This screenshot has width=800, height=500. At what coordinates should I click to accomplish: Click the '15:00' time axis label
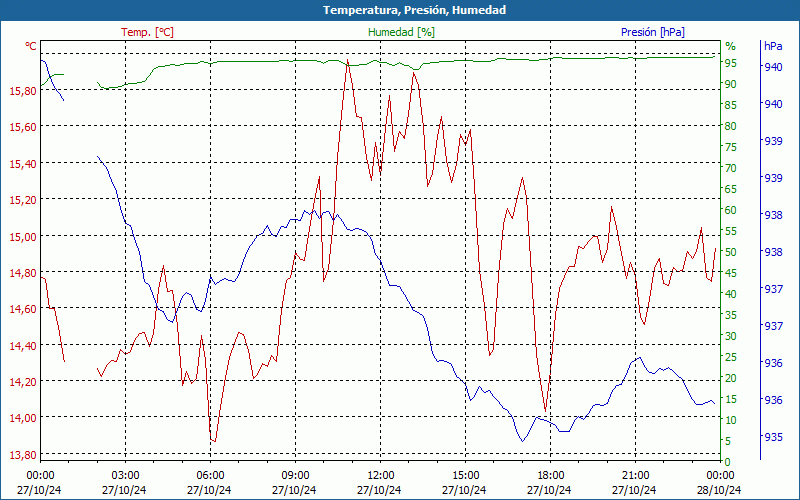coord(465,474)
